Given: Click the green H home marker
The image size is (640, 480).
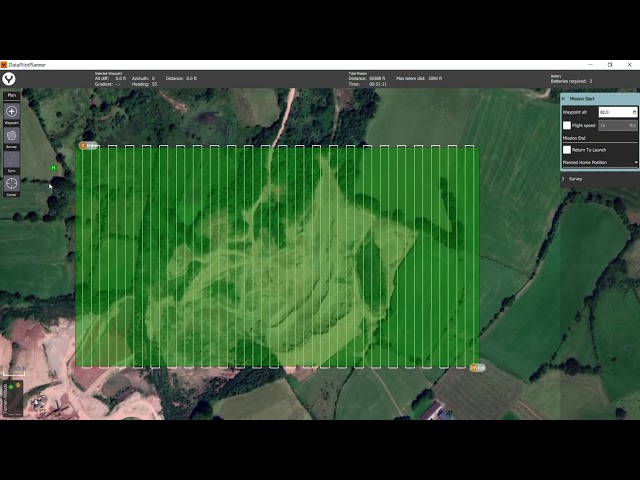Looking at the screenshot, I should point(53,168).
